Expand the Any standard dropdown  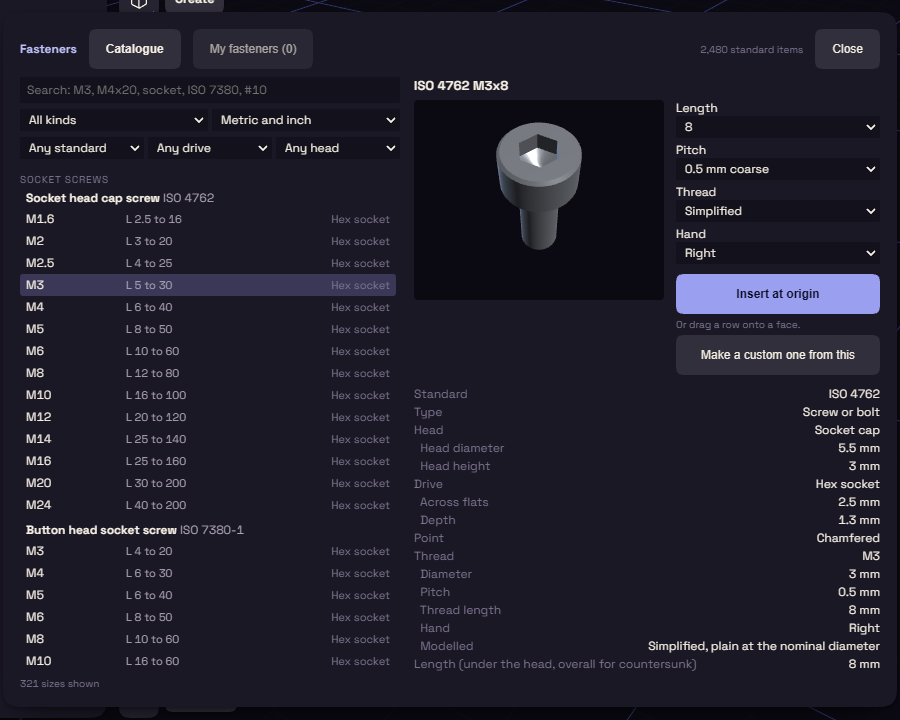(82, 148)
